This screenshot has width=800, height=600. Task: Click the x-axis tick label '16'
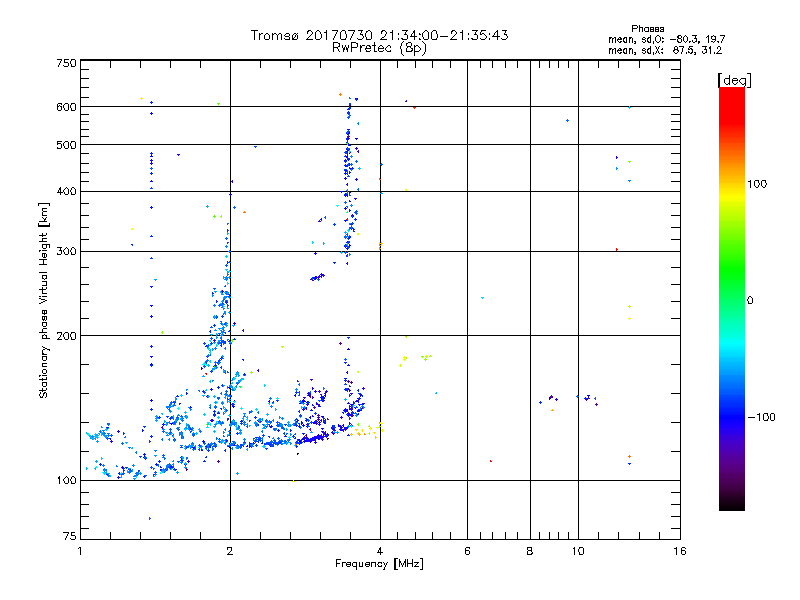(x=680, y=551)
